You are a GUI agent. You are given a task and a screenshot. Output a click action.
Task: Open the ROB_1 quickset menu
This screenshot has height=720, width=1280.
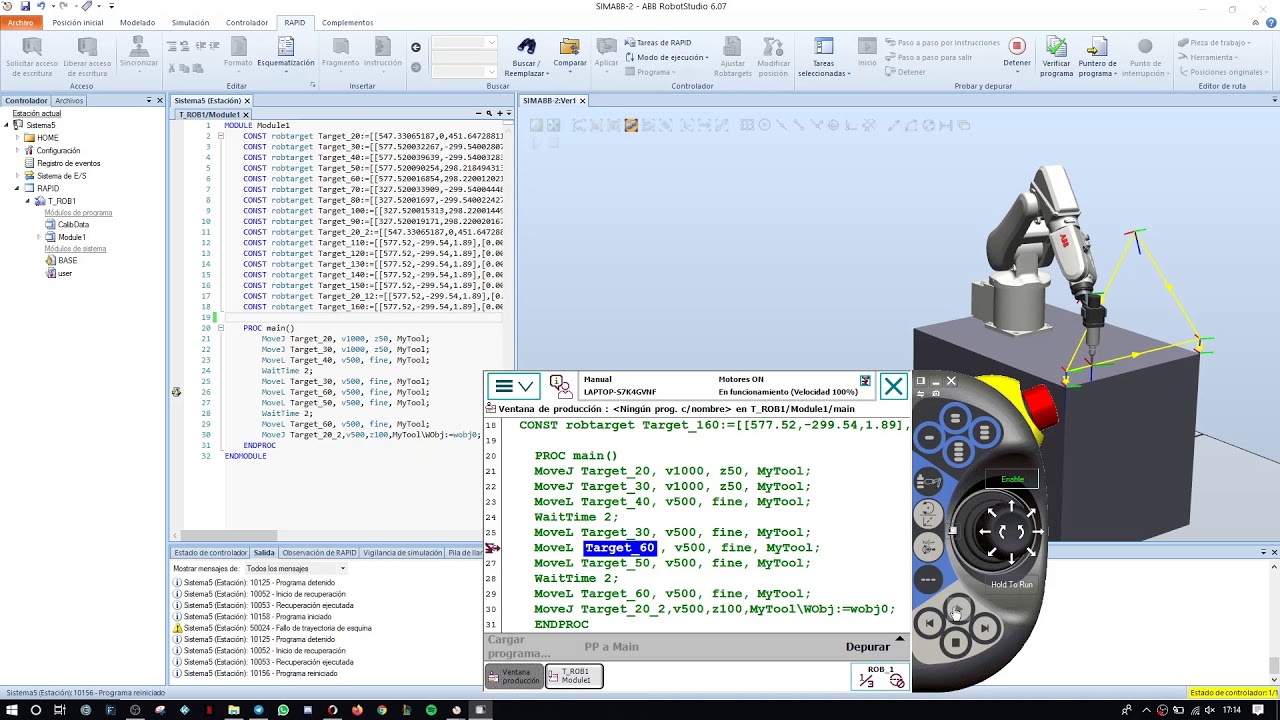(880, 677)
